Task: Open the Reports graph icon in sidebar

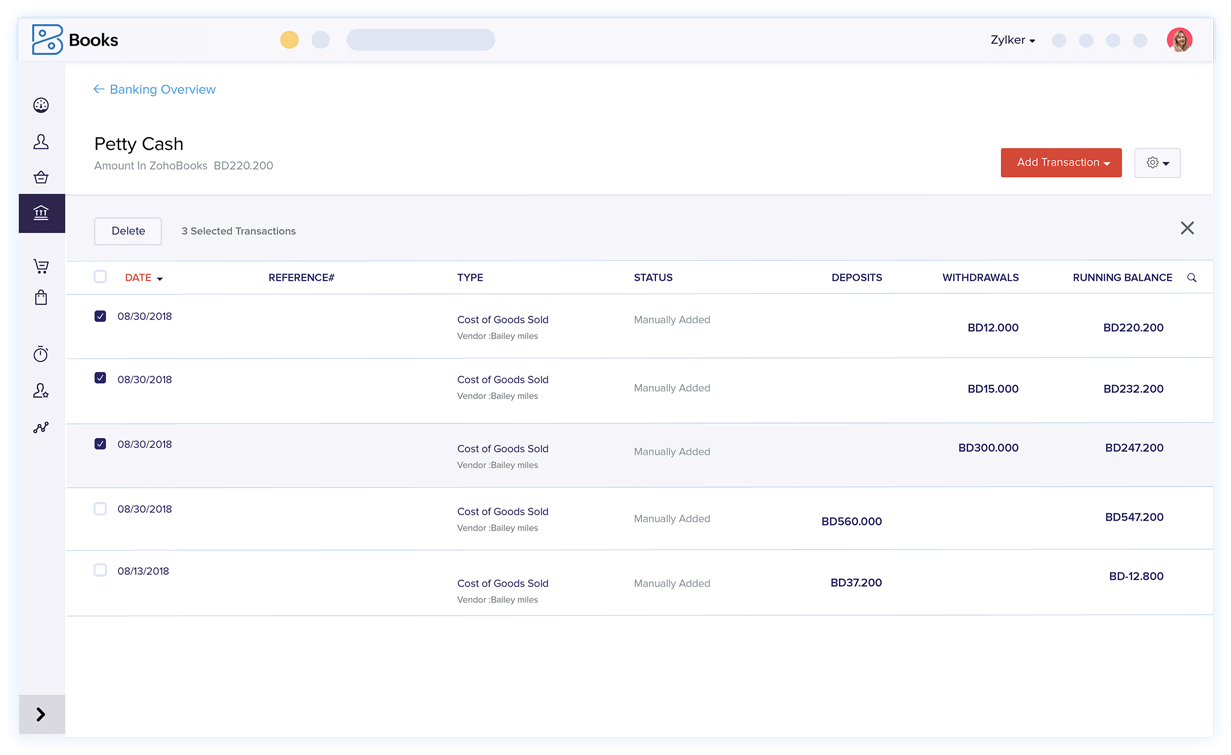Action: click(x=41, y=428)
